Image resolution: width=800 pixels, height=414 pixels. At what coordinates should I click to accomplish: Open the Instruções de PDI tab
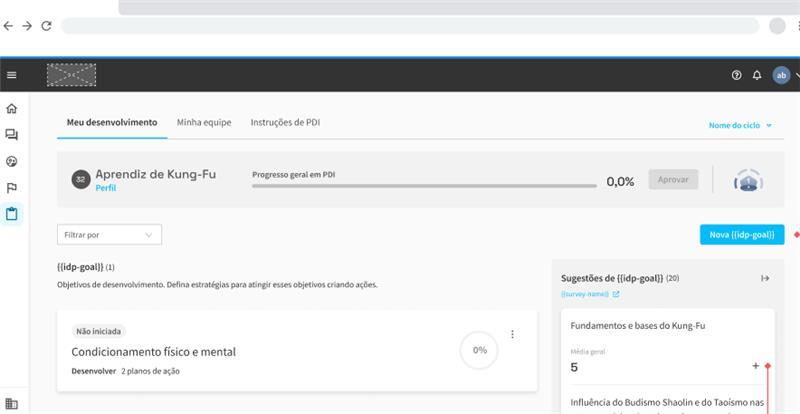[x=285, y=122]
